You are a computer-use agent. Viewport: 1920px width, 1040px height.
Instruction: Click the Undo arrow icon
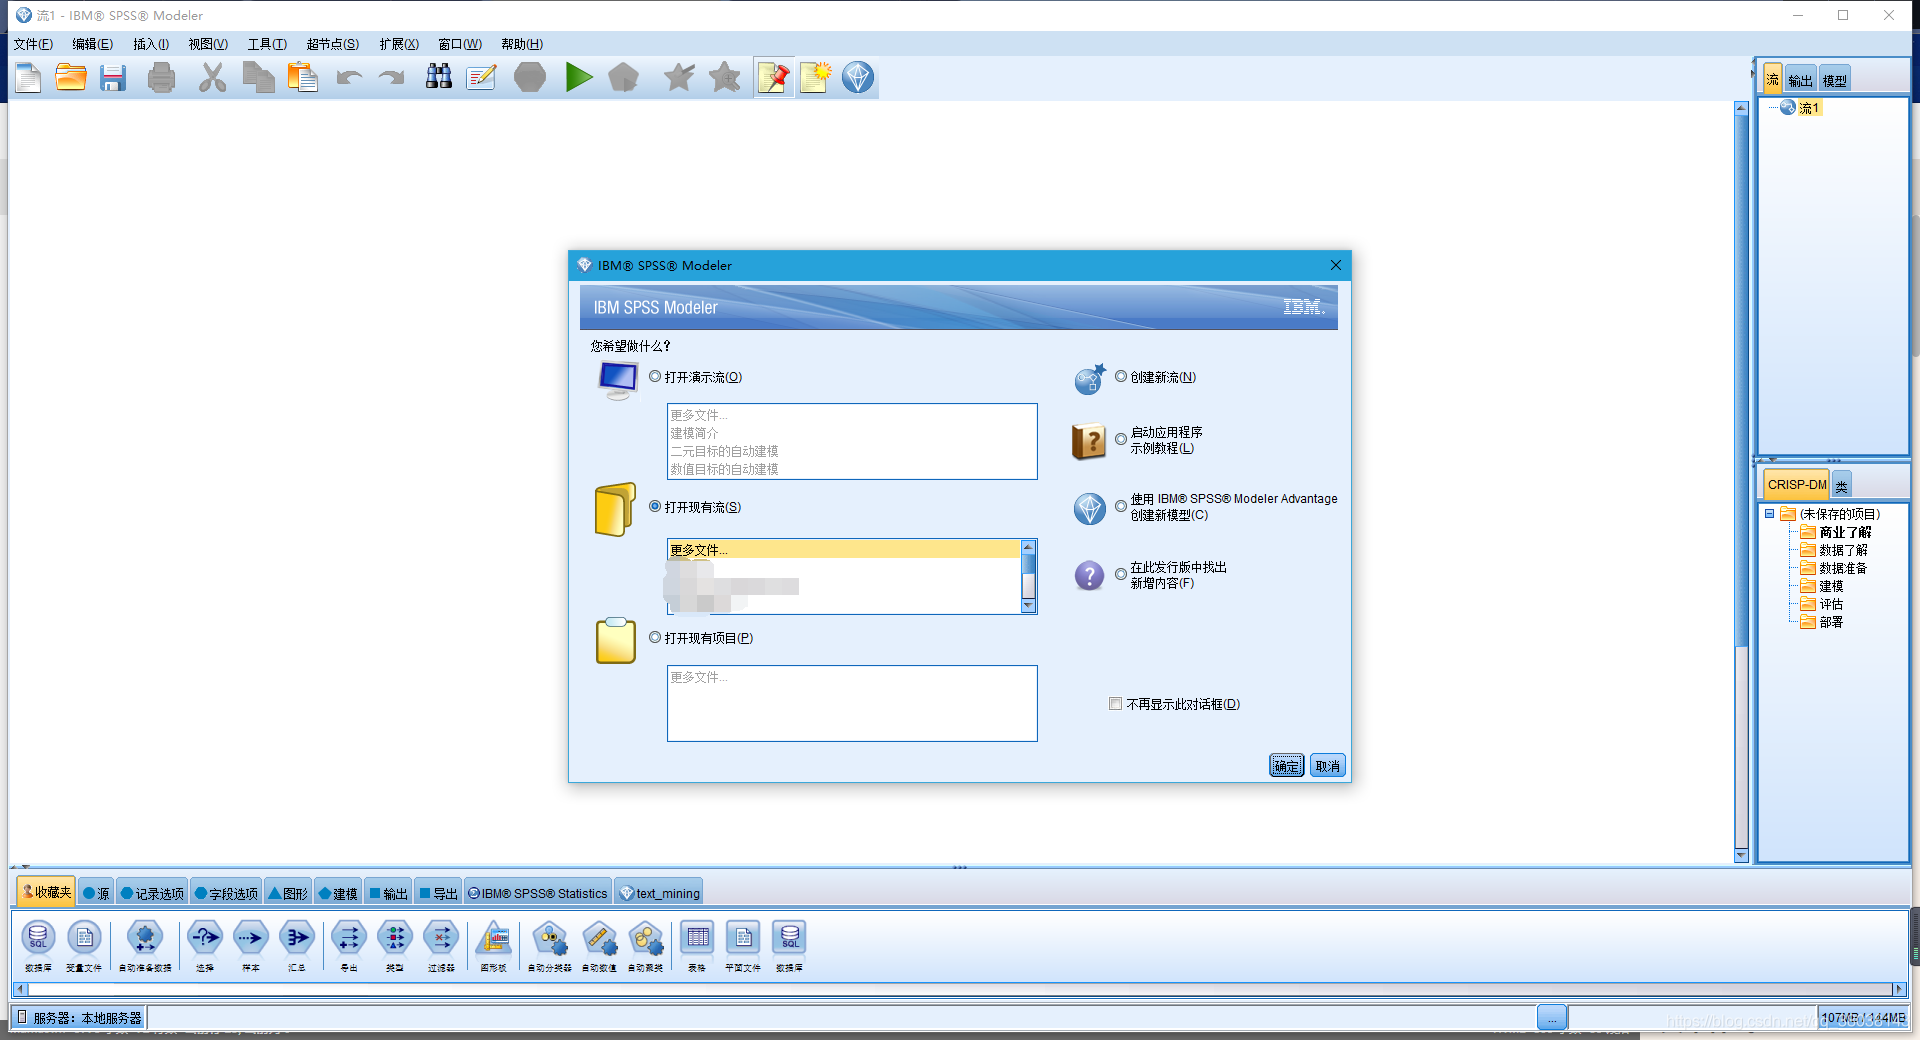click(349, 78)
